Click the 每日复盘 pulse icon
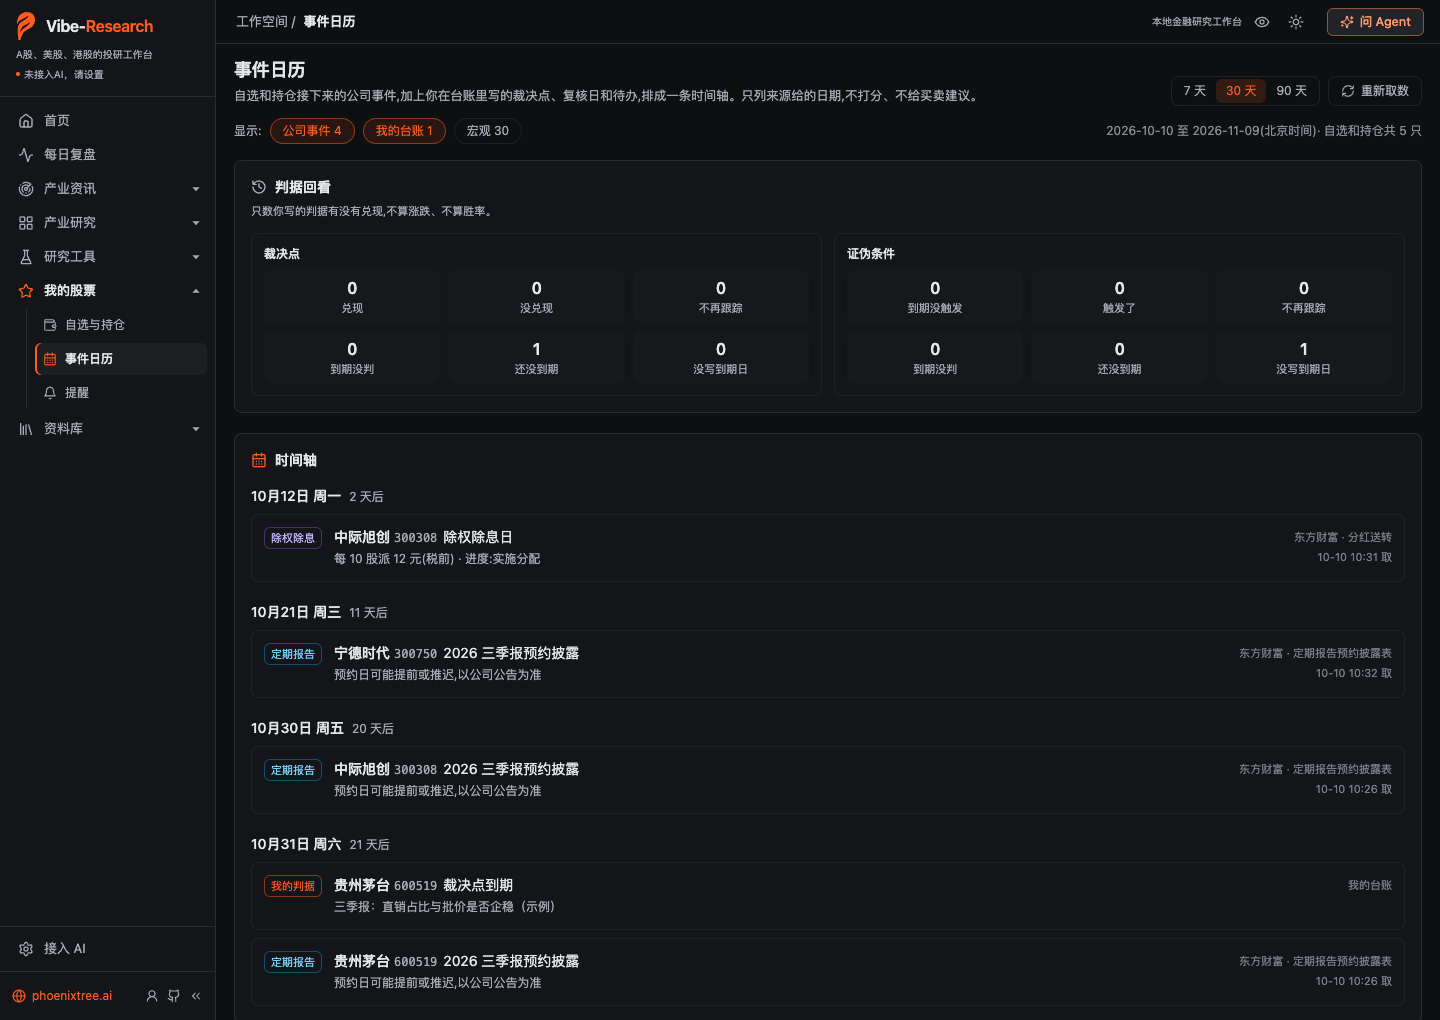 pyautogui.click(x=26, y=155)
